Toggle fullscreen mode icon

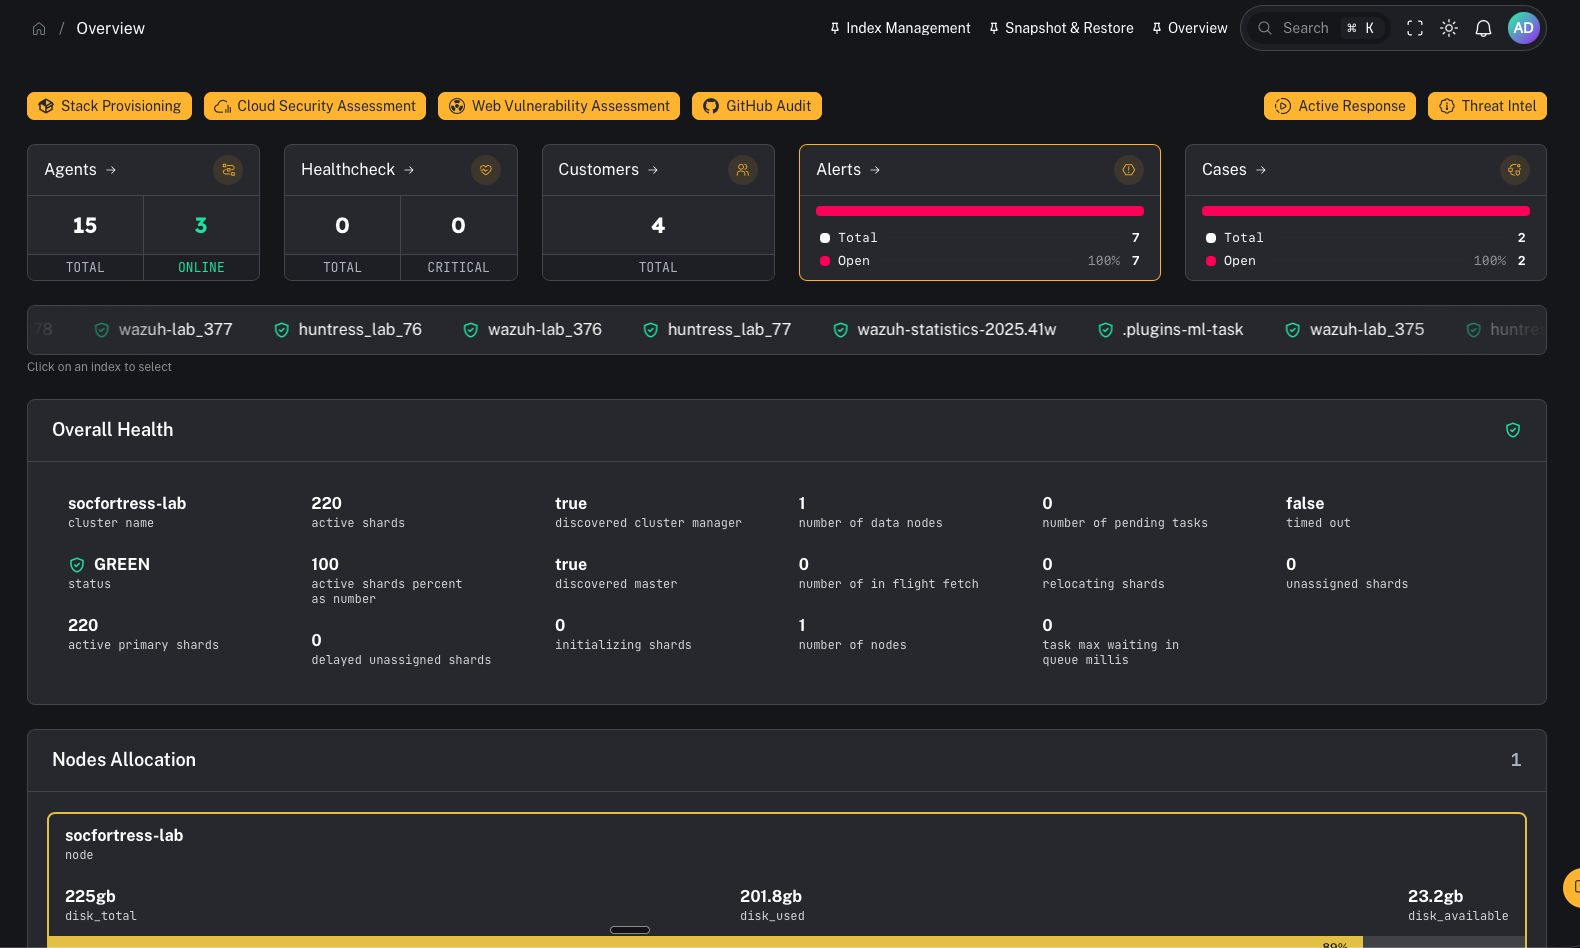coord(1415,28)
